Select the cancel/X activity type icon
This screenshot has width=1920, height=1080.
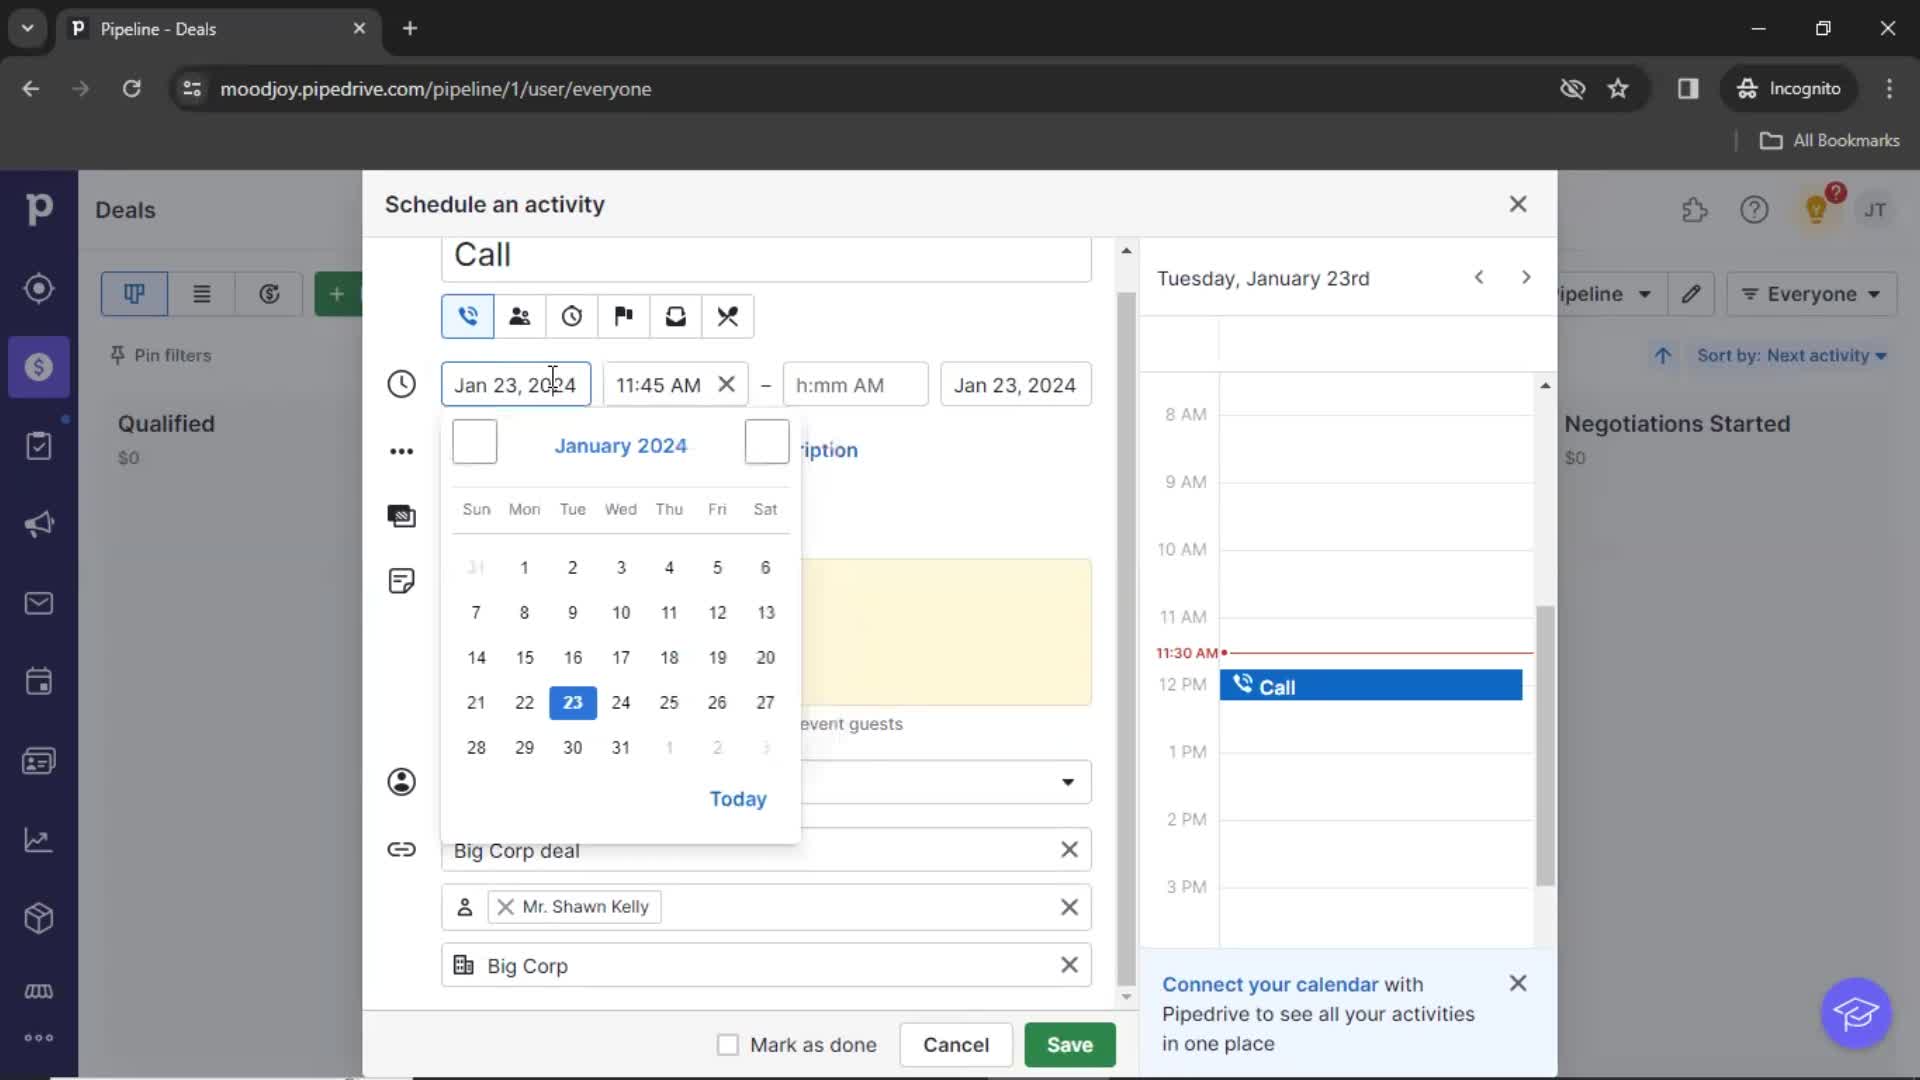(729, 316)
